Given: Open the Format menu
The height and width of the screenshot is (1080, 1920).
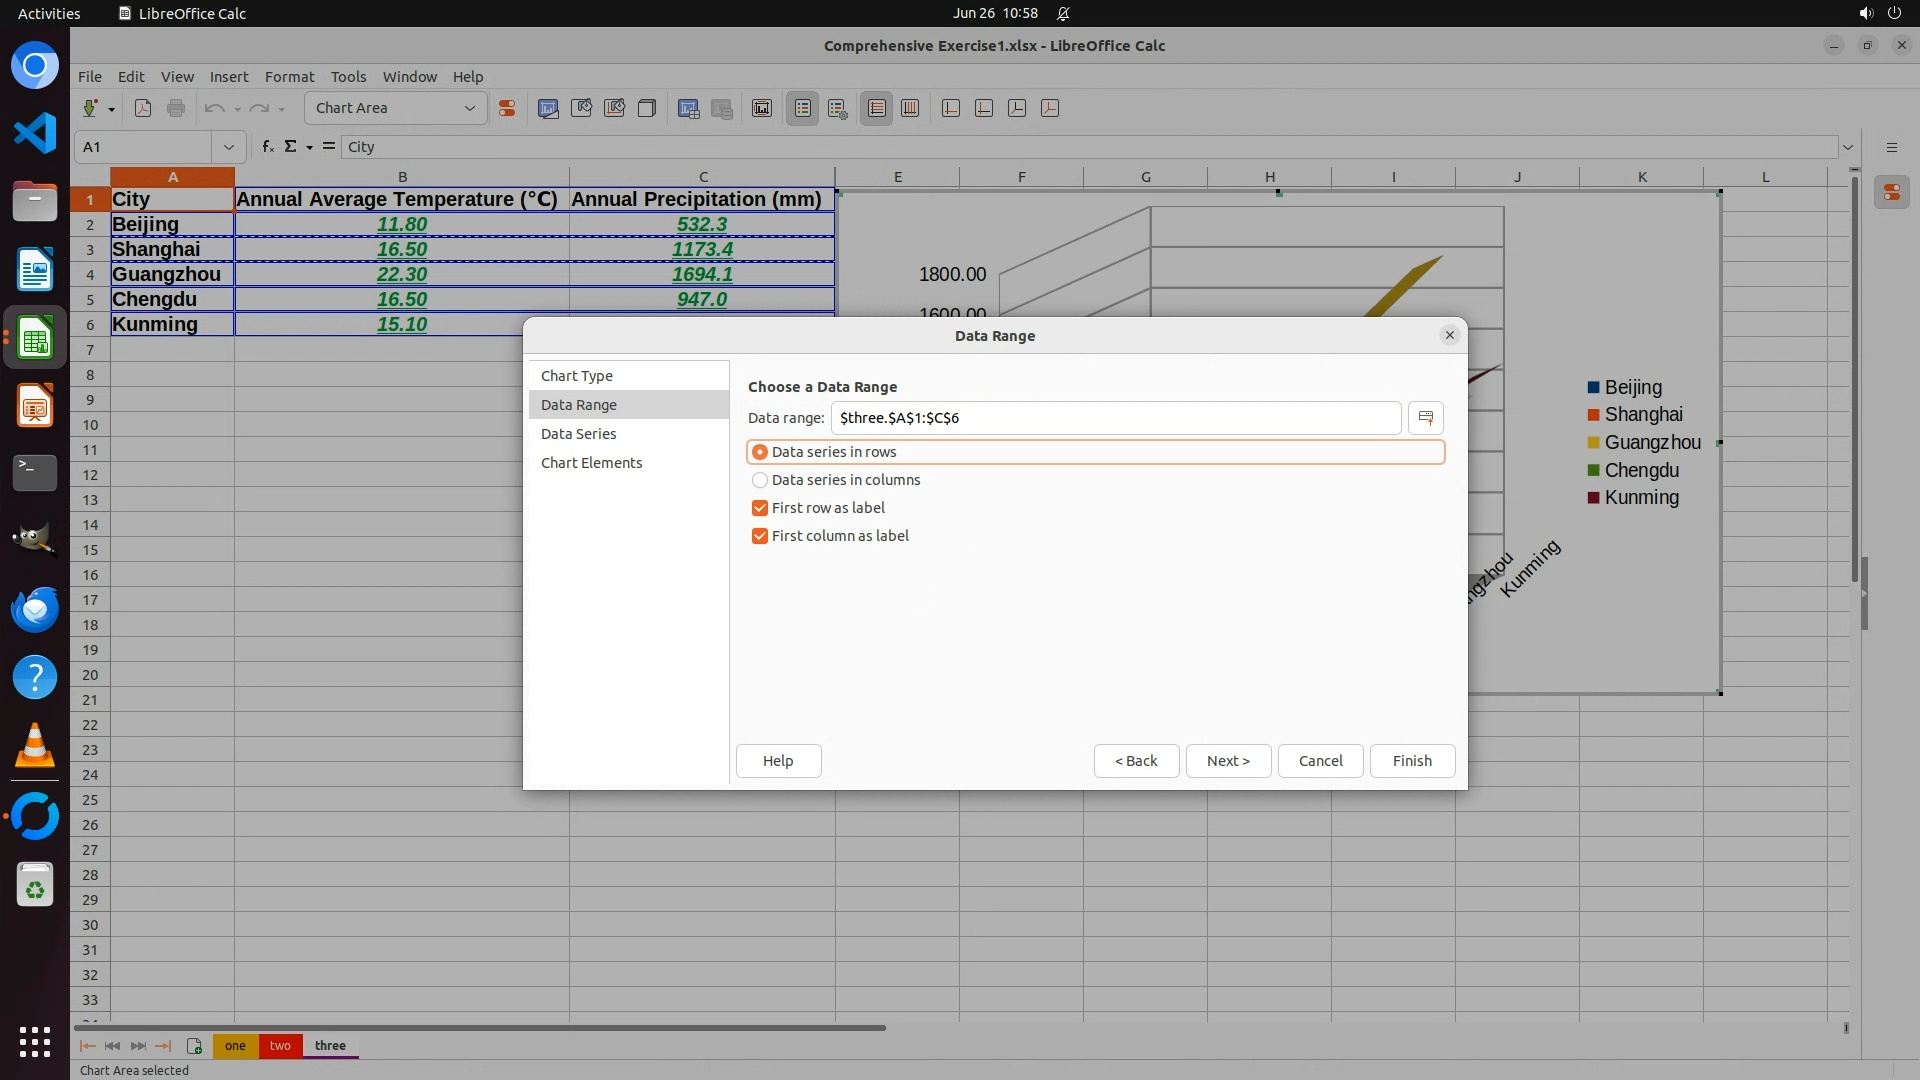Looking at the screenshot, I should point(289,77).
